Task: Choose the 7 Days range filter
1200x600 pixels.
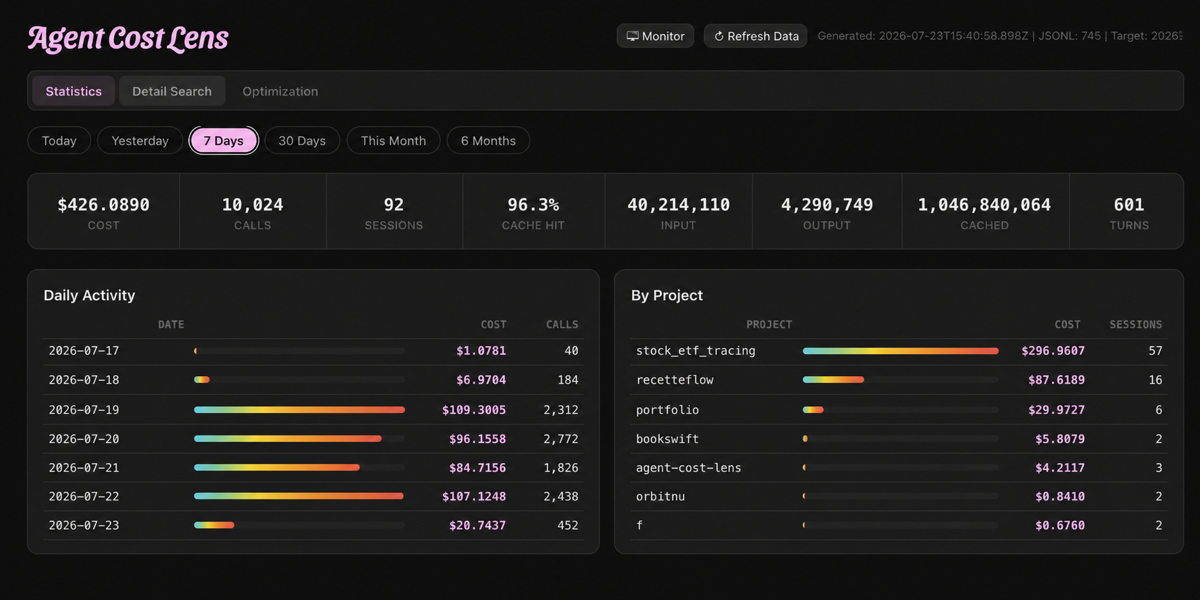Action: (224, 141)
